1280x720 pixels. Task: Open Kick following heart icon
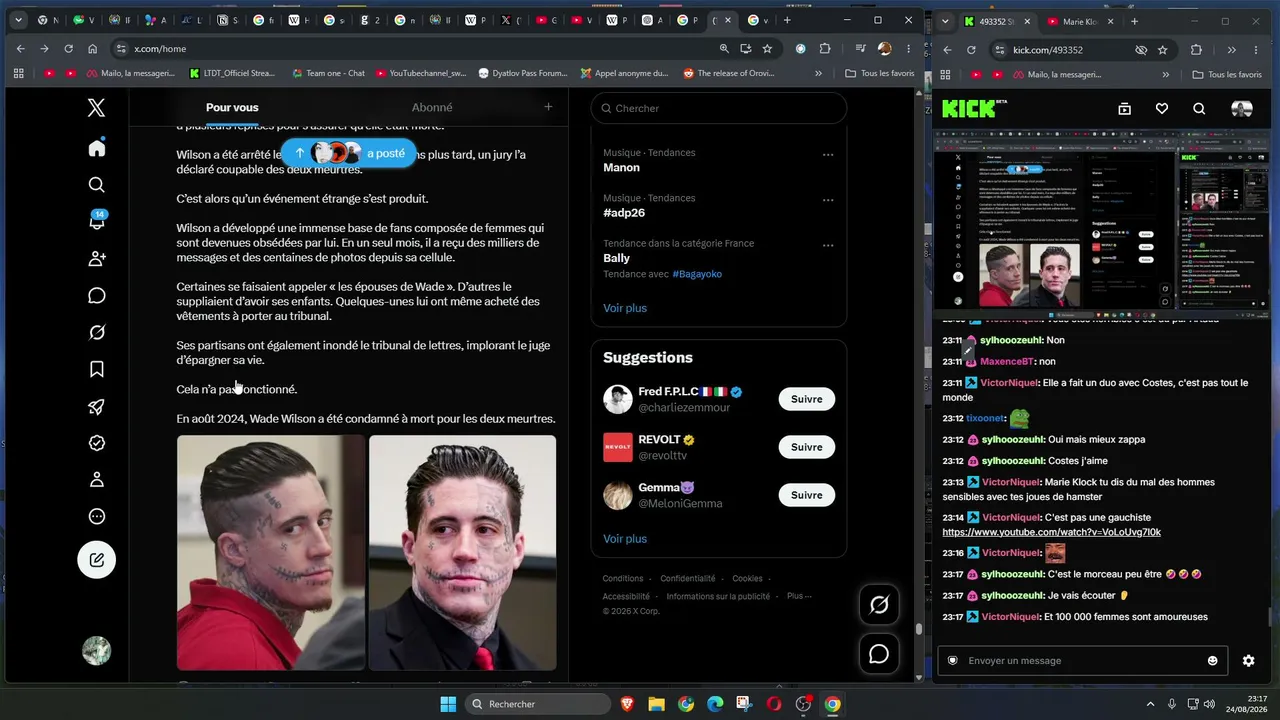pyautogui.click(x=1161, y=109)
